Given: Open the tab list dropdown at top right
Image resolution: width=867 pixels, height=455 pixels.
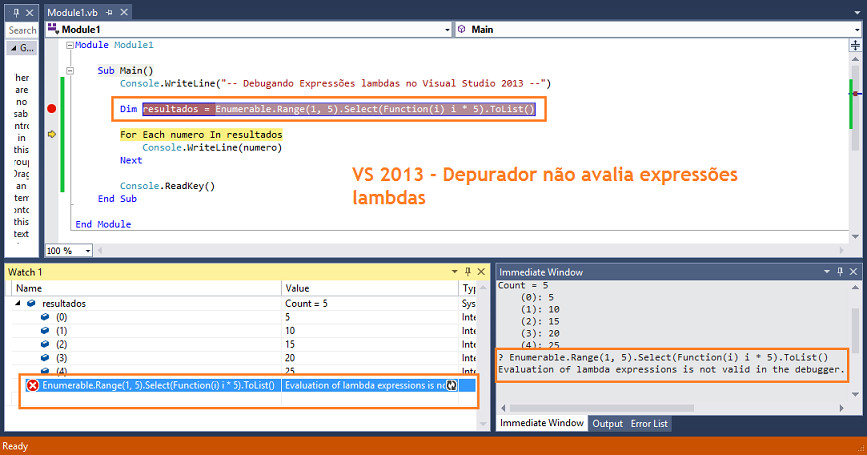Looking at the screenshot, I should 857,12.
